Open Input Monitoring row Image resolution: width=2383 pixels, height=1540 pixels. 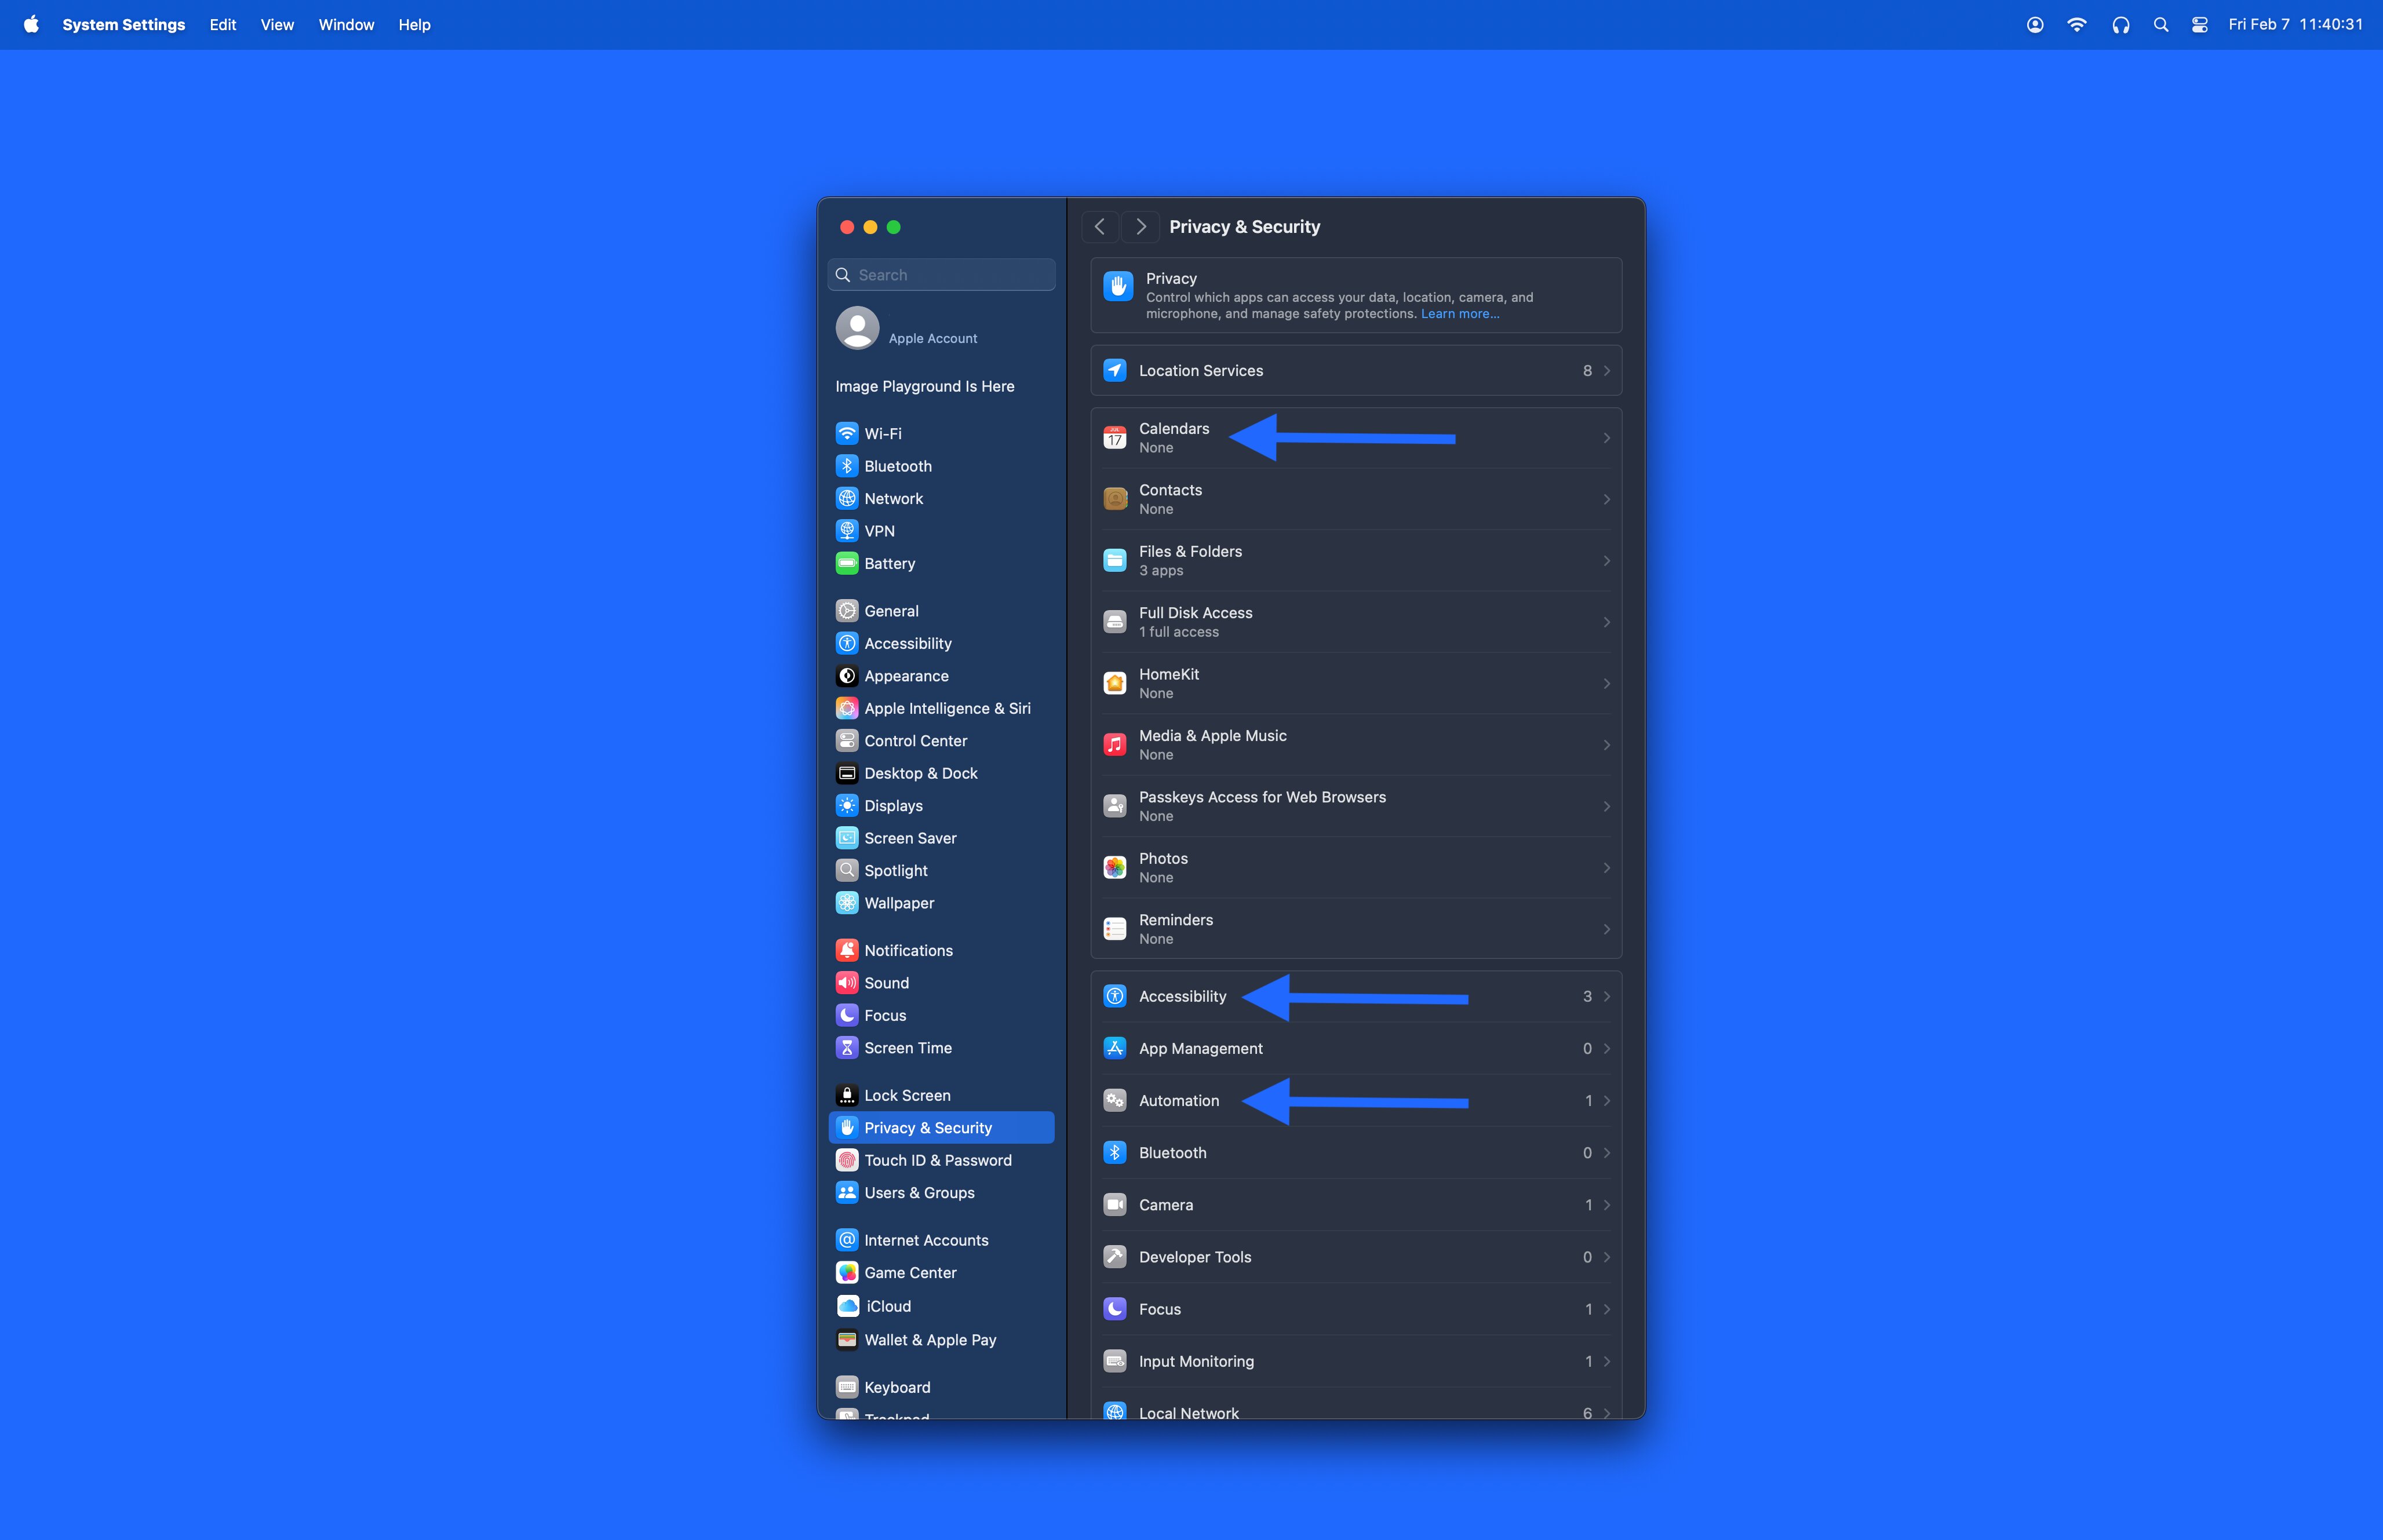[1356, 1361]
